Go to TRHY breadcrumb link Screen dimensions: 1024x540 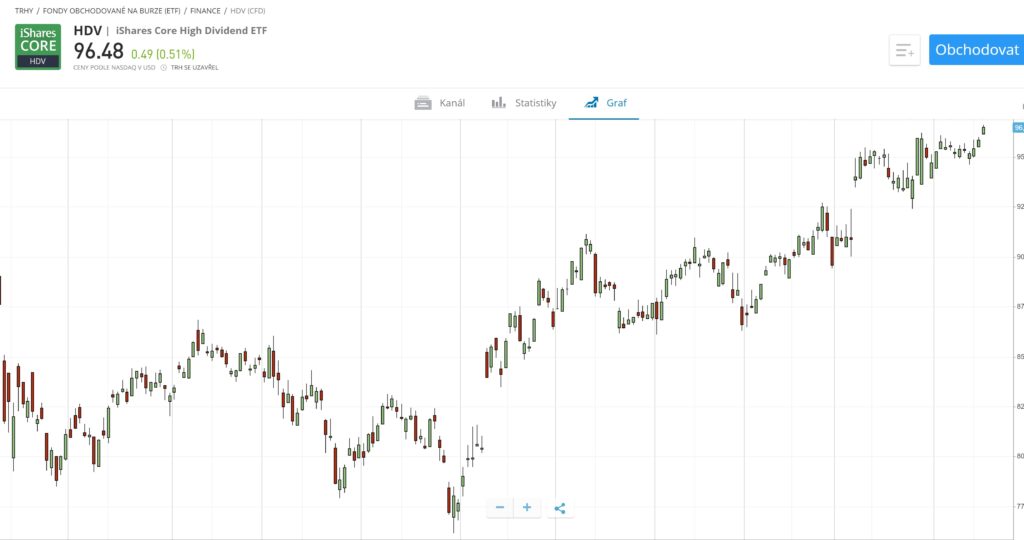pos(24,10)
